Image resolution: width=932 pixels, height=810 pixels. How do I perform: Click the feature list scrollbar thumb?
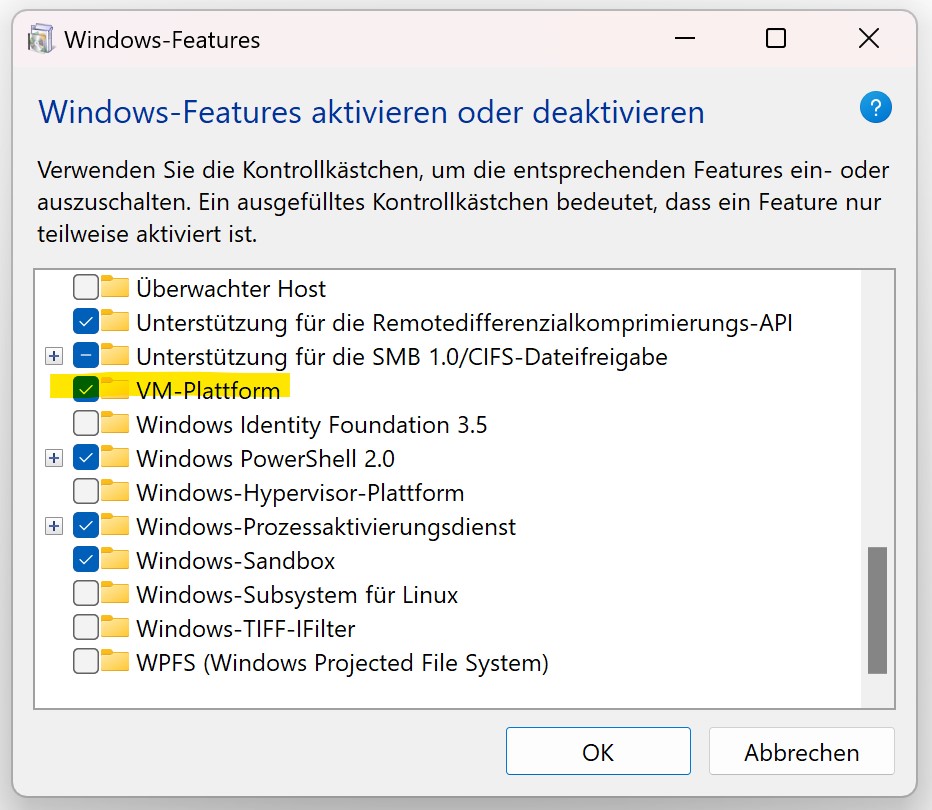pos(877,609)
